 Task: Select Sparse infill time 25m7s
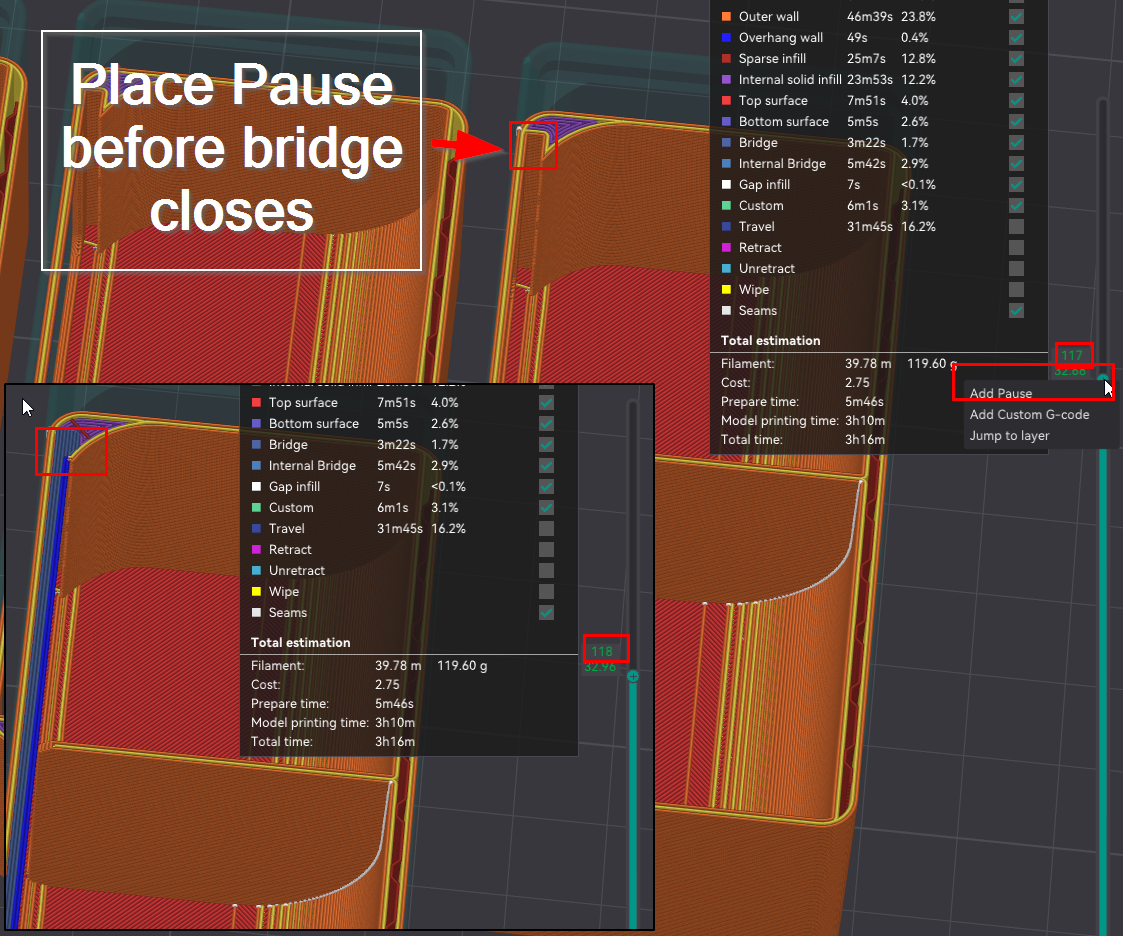(866, 58)
